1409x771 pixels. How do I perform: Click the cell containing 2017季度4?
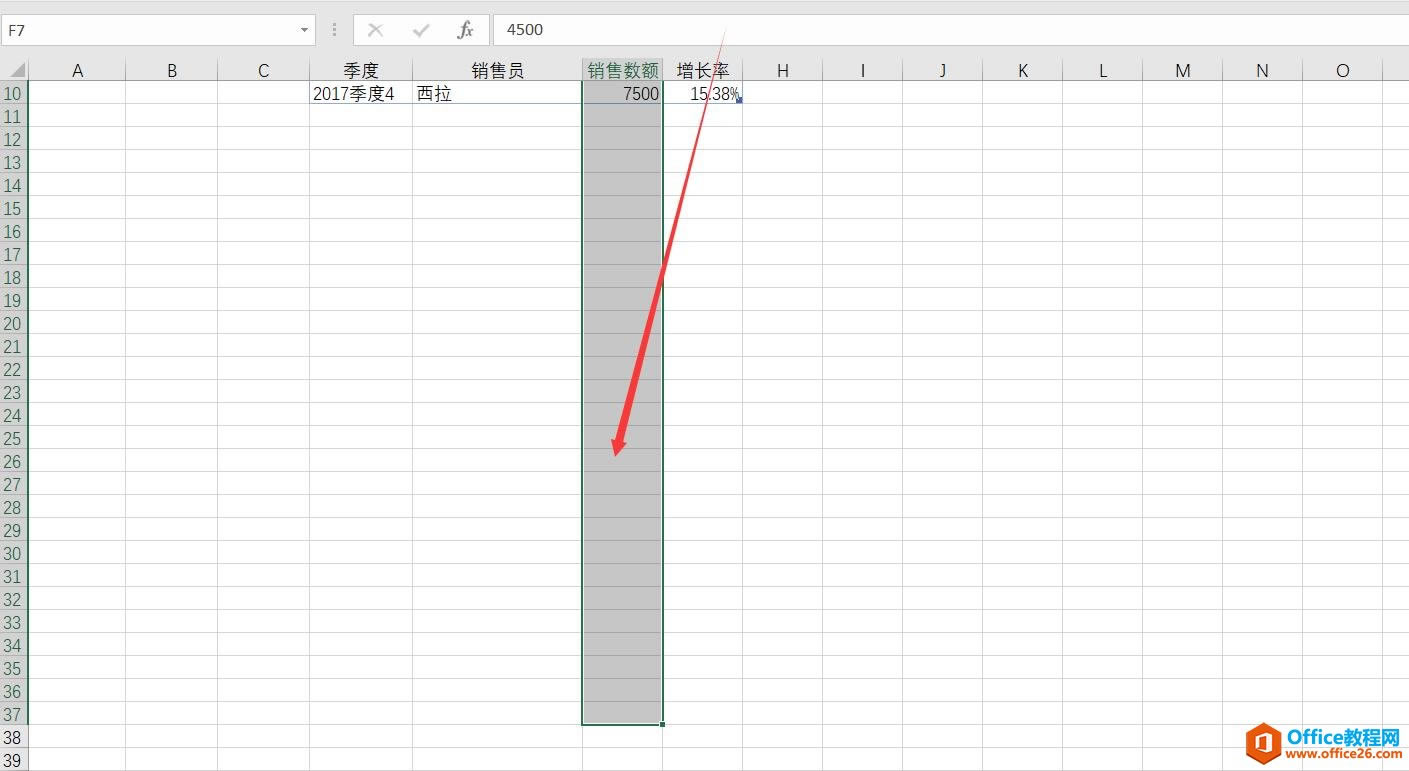pos(360,93)
